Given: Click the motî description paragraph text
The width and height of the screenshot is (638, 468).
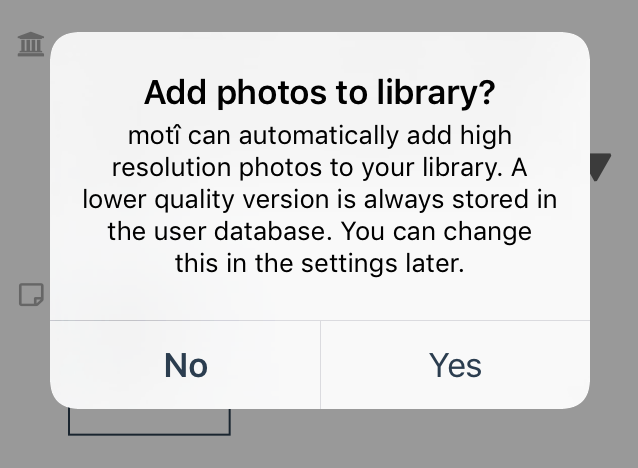Looking at the screenshot, I should click(320, 199).
